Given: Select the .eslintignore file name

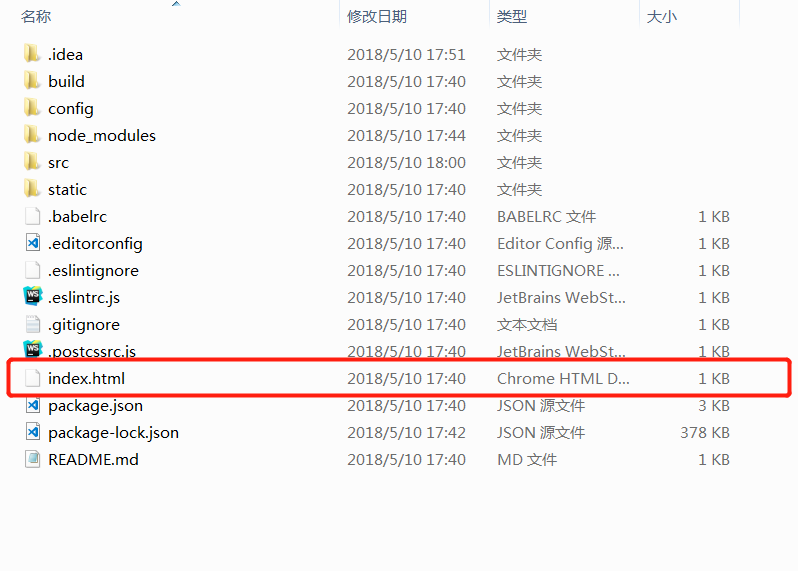Looking at the screenshot, I should [93, 270].
